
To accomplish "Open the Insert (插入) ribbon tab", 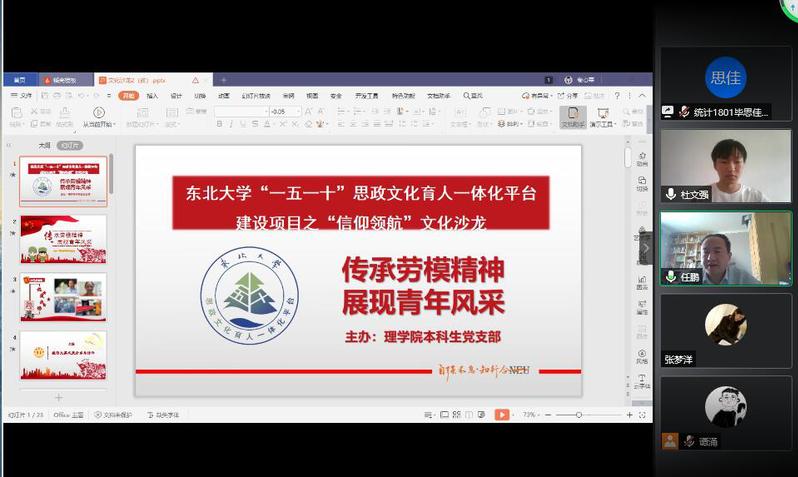I will coord(152,96).
